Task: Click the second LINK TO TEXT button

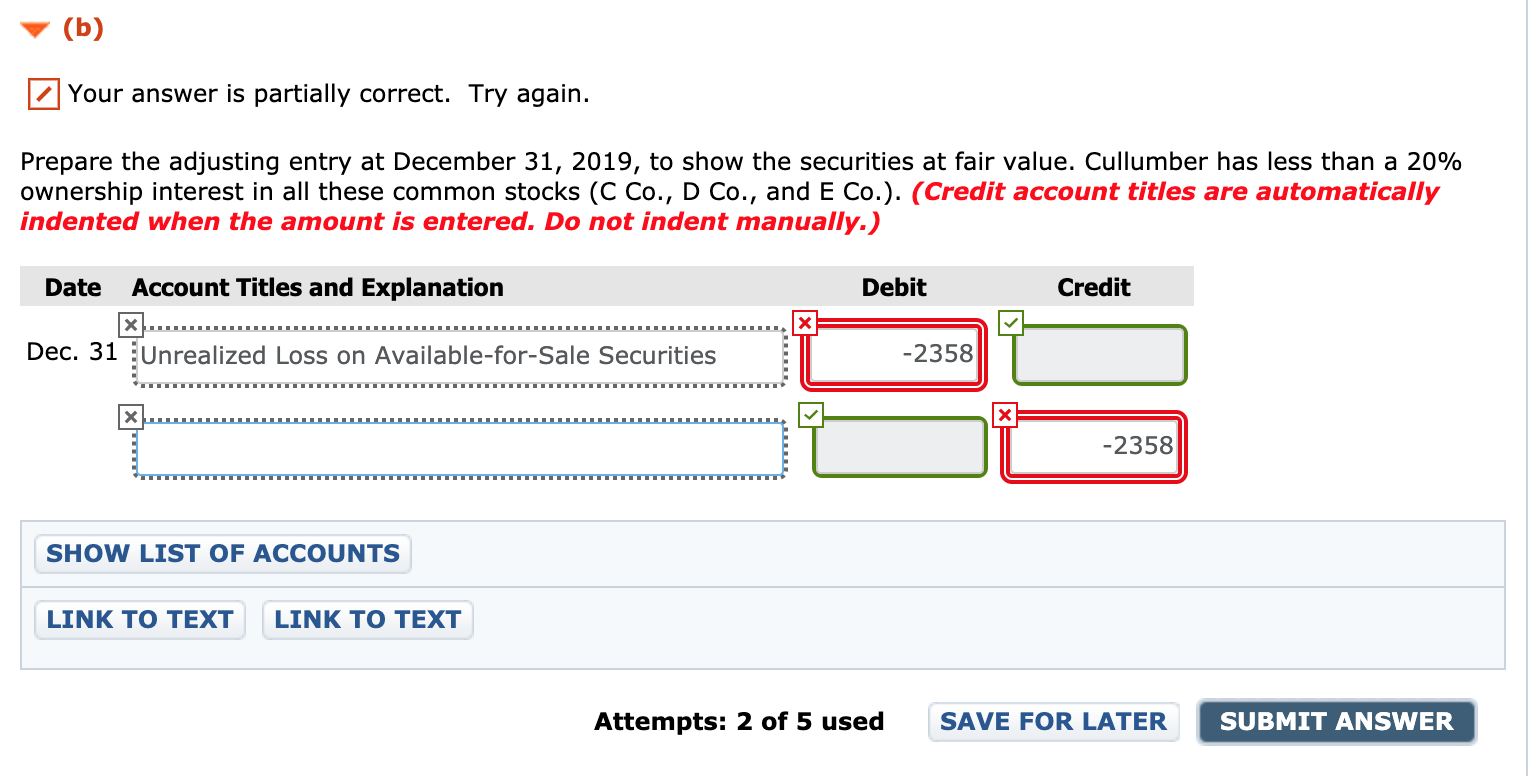Action: click(x=367, y=619)
